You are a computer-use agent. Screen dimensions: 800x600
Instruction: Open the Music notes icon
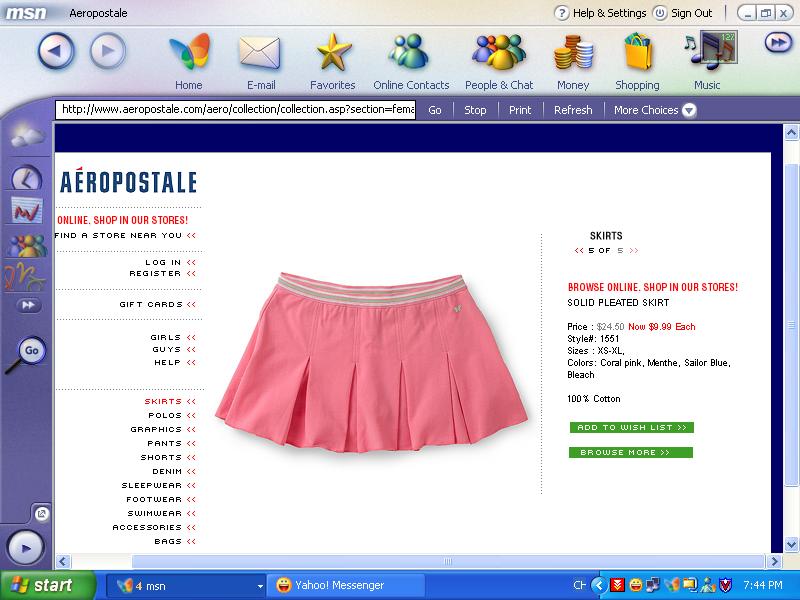710,50
